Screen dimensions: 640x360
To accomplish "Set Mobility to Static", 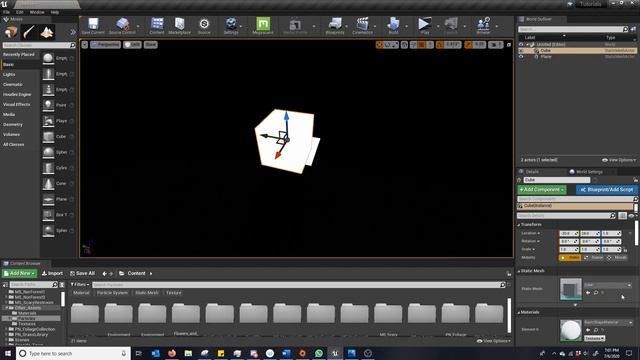I will click(570, 258).
